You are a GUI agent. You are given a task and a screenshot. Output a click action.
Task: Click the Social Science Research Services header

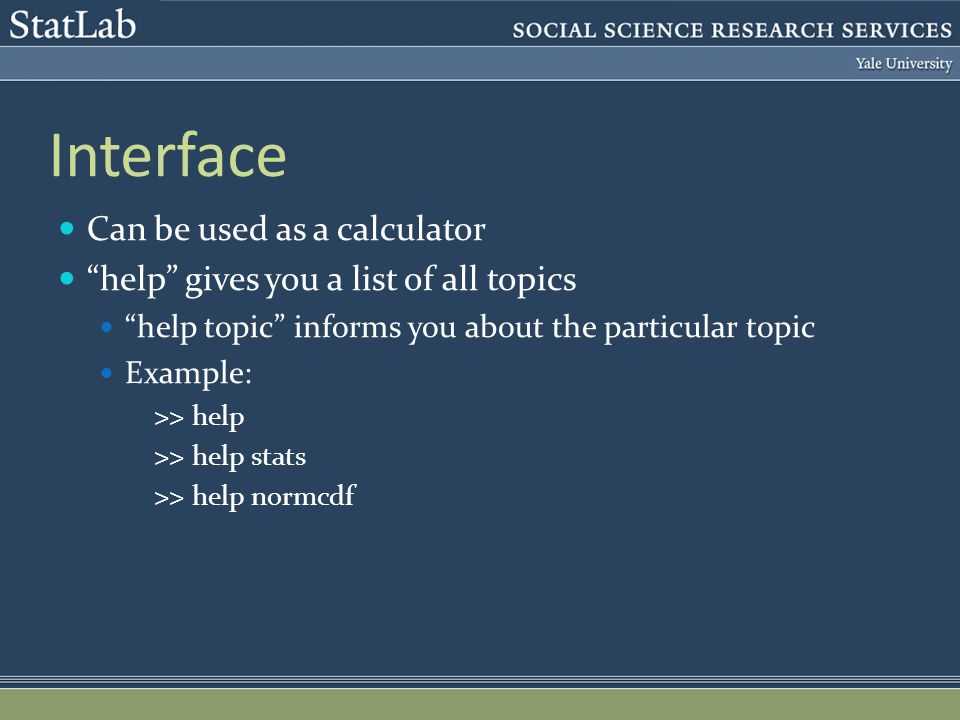click(732, 30)
